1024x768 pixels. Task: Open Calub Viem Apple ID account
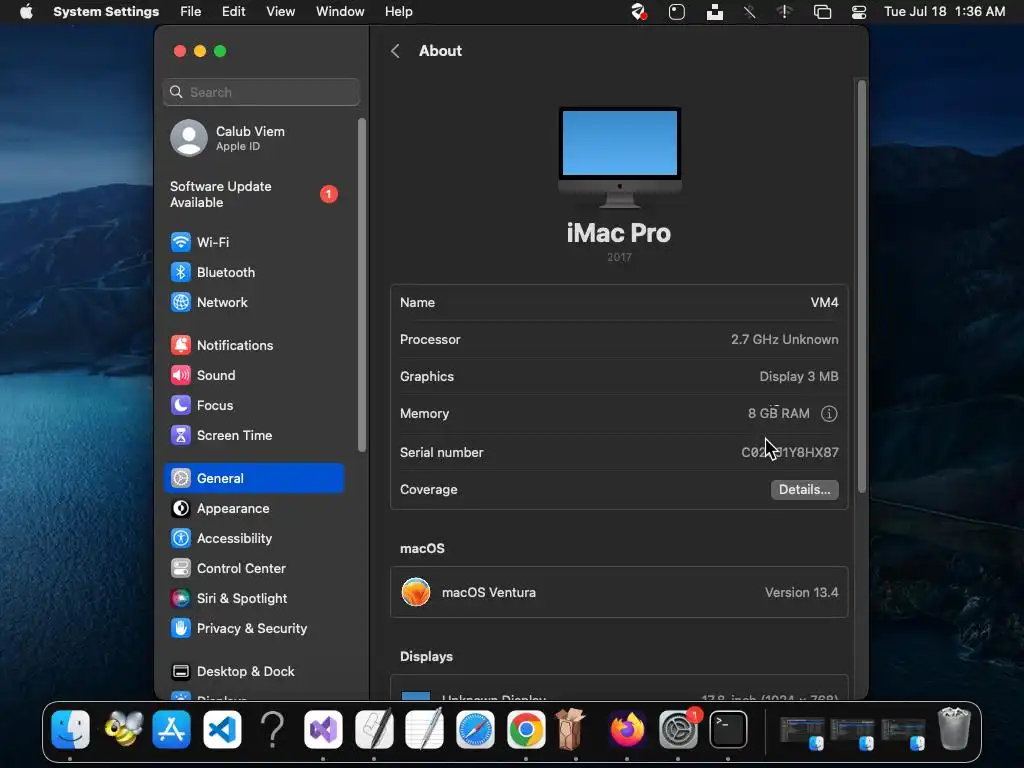pyautogui.click(x=253, y=138)
